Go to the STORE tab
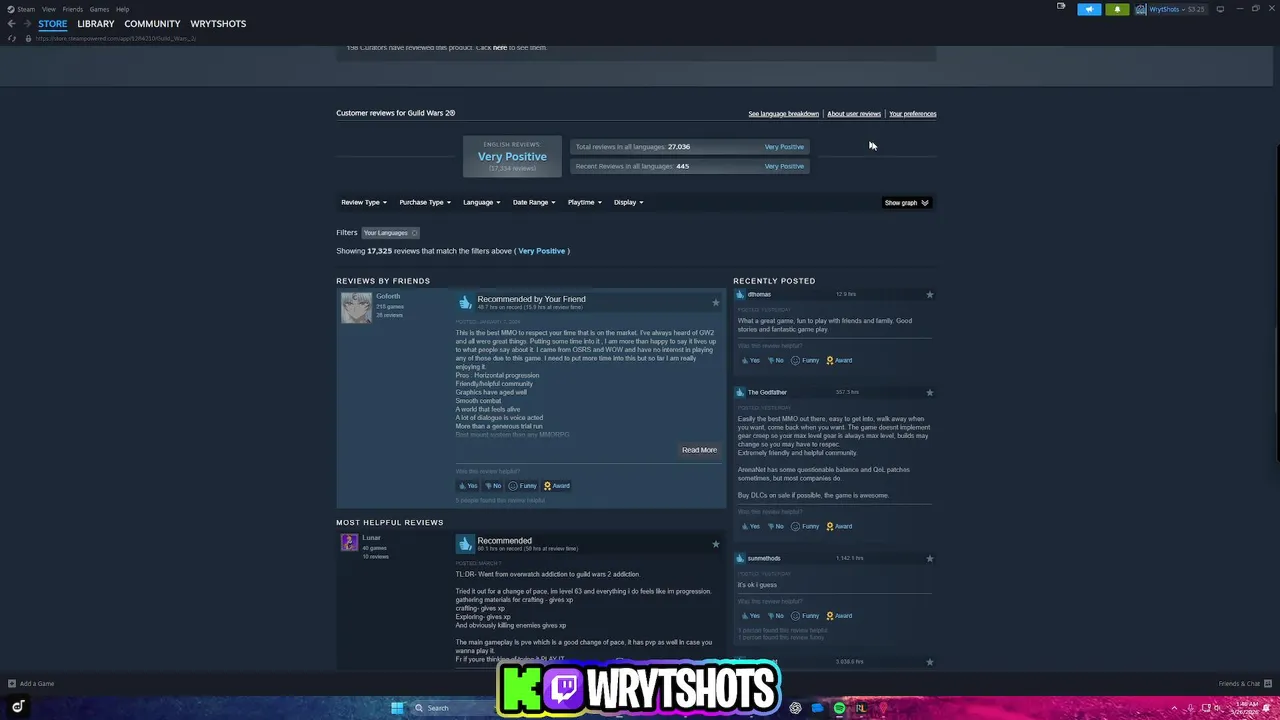This screenshot has height=720, width=1280. (x=53, y=23)
